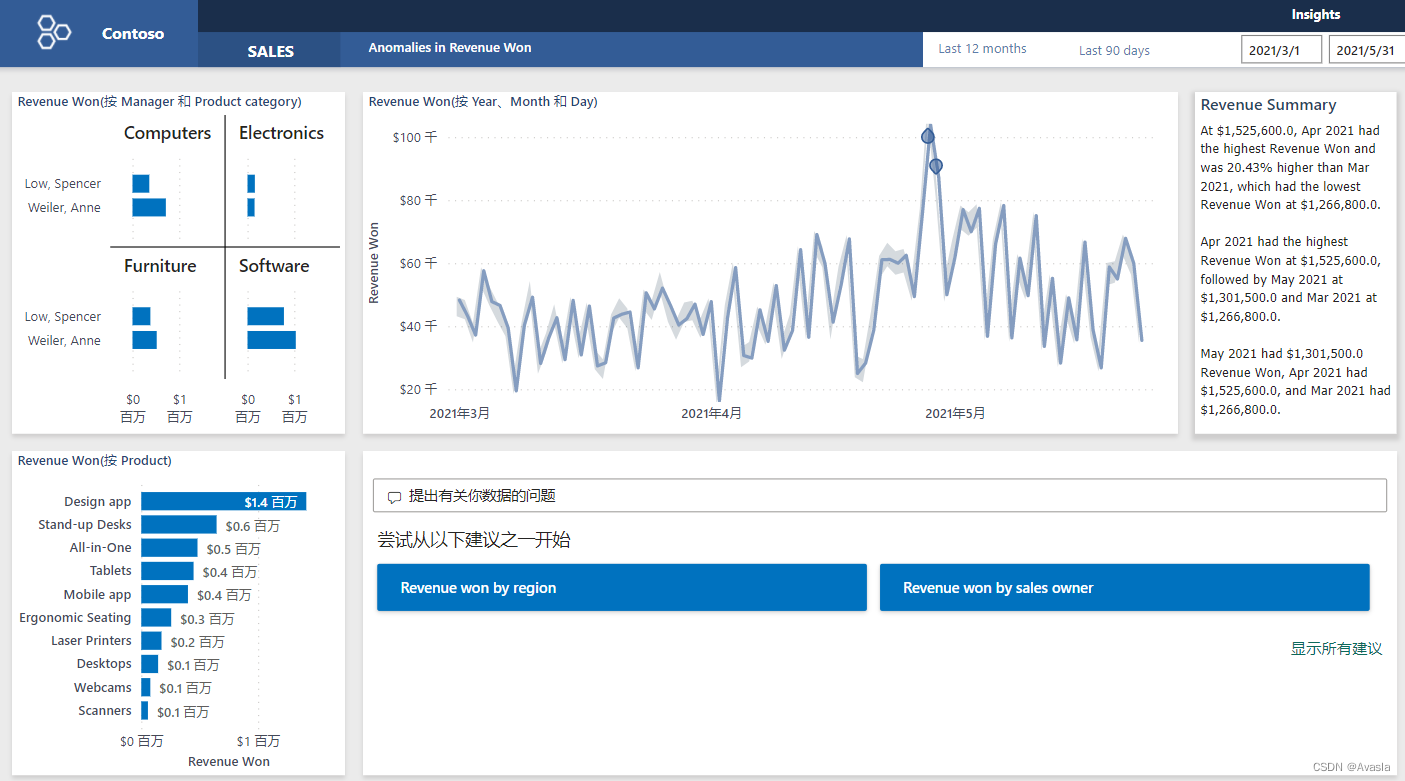Select the Last 90 days filter

pyautogui.click(x=1114, y=50)
